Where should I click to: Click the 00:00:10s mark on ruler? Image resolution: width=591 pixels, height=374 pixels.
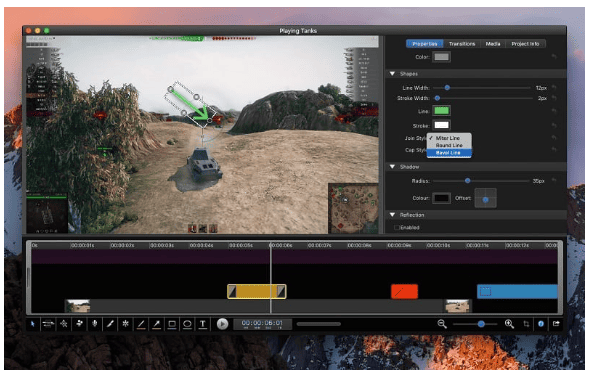click(439, 245)
